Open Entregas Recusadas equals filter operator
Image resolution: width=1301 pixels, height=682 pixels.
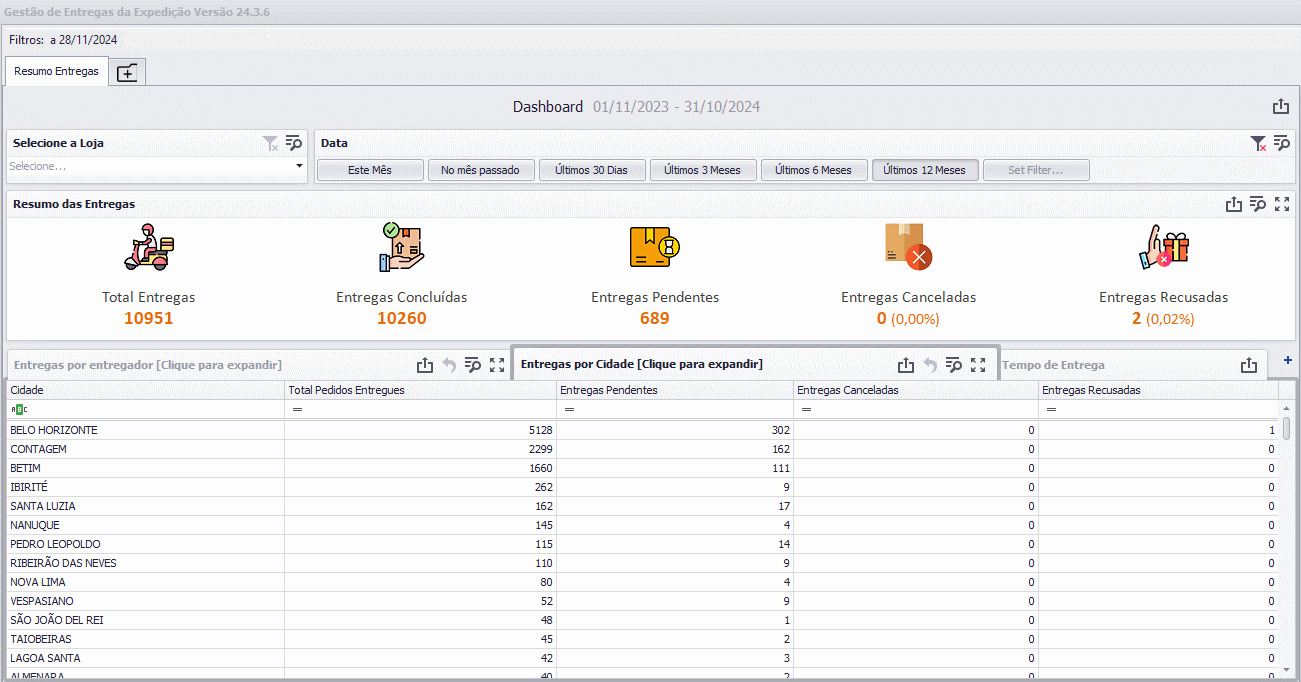point(1051,410)
